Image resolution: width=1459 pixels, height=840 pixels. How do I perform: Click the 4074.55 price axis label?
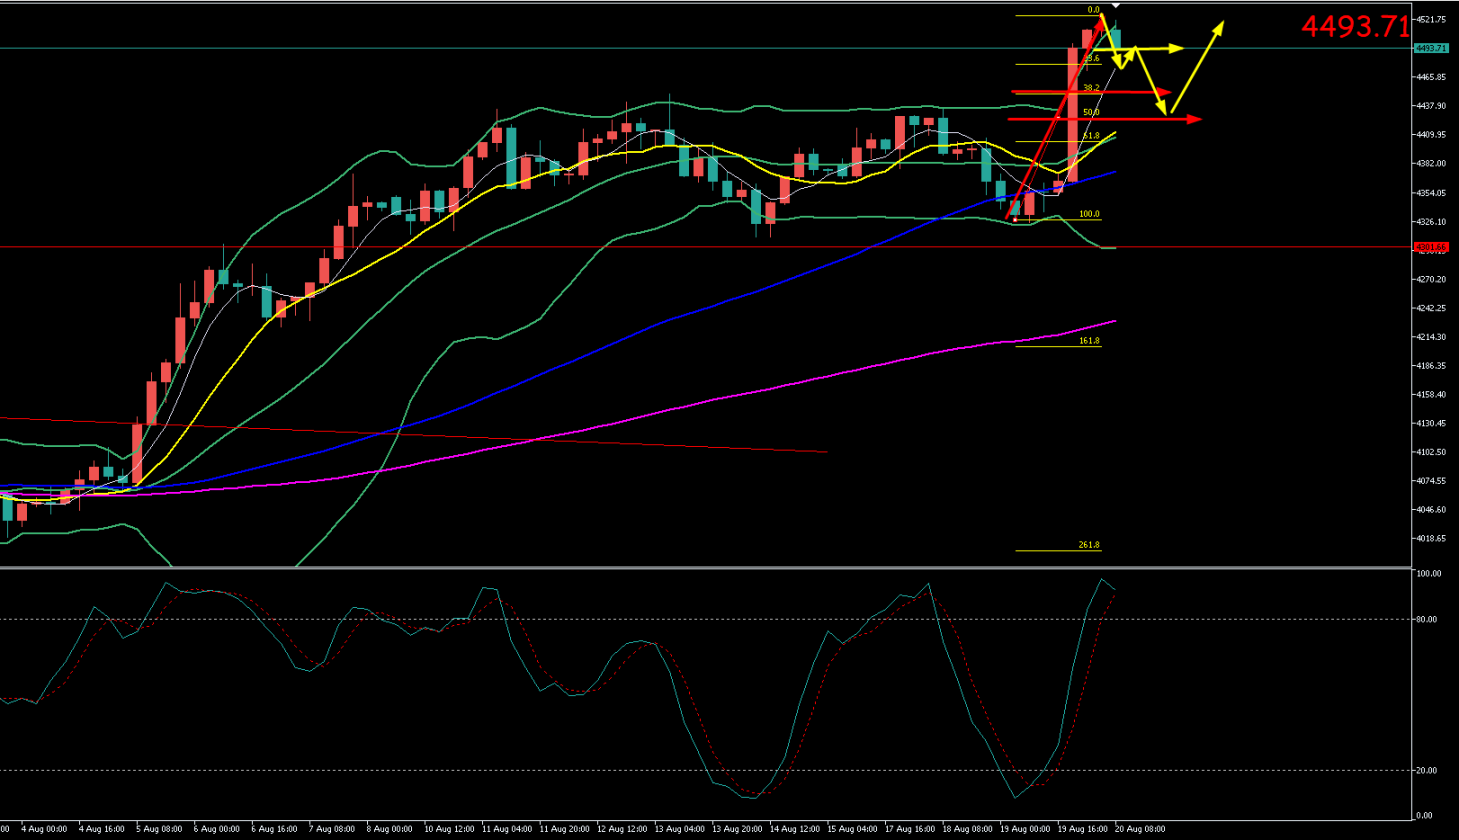pos(1432,481)
